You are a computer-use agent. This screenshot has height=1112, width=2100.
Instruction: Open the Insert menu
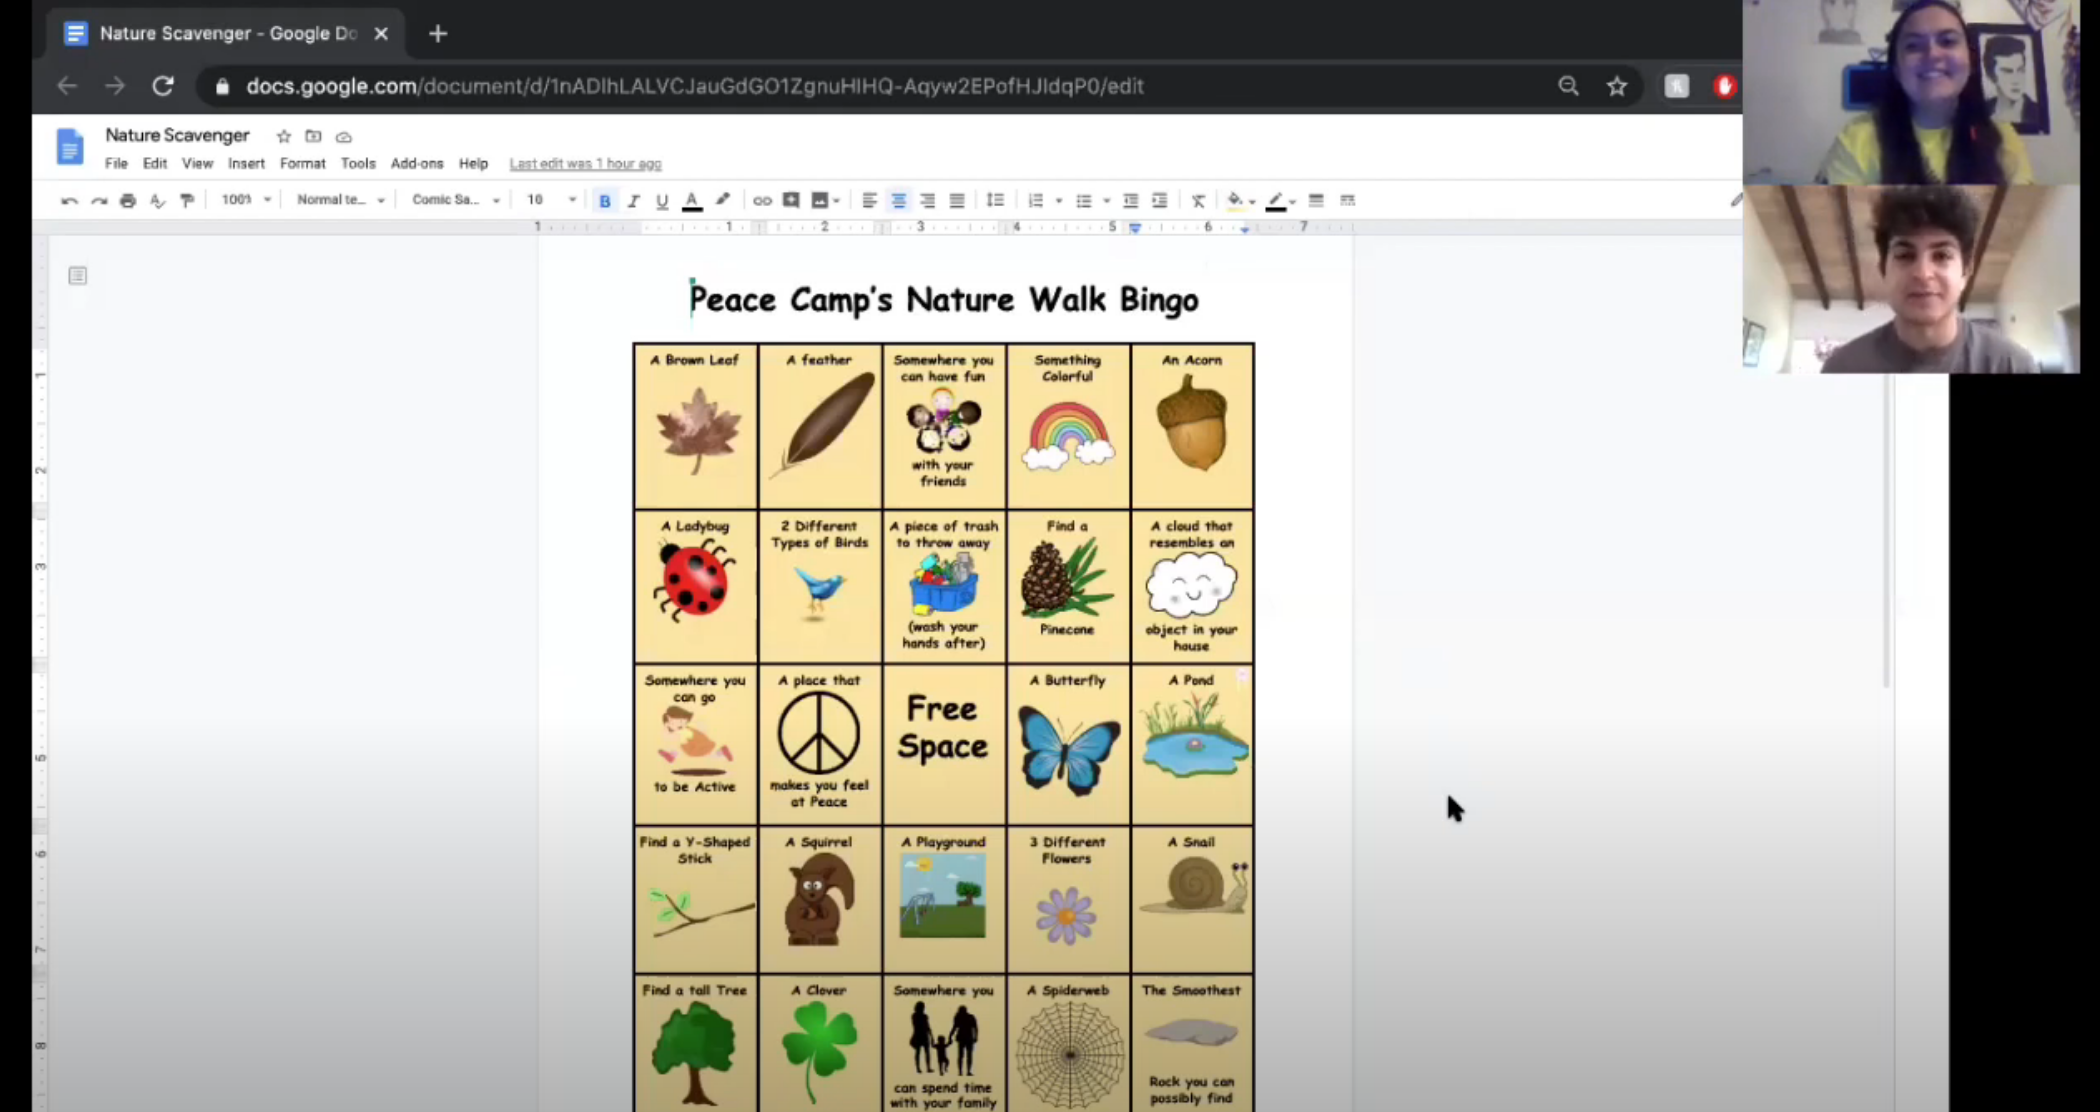click(246, 164)
